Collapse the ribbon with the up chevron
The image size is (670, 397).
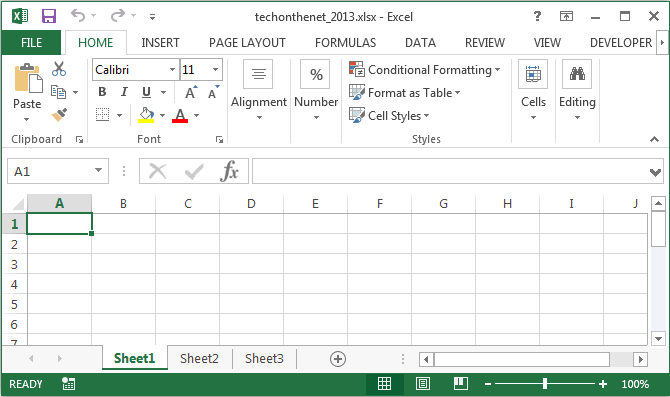pyautogui.click(x=654, y=139)
